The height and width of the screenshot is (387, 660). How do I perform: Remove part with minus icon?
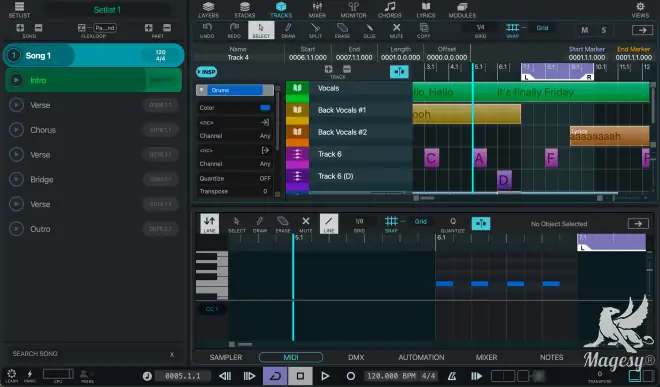coord(167,28)
